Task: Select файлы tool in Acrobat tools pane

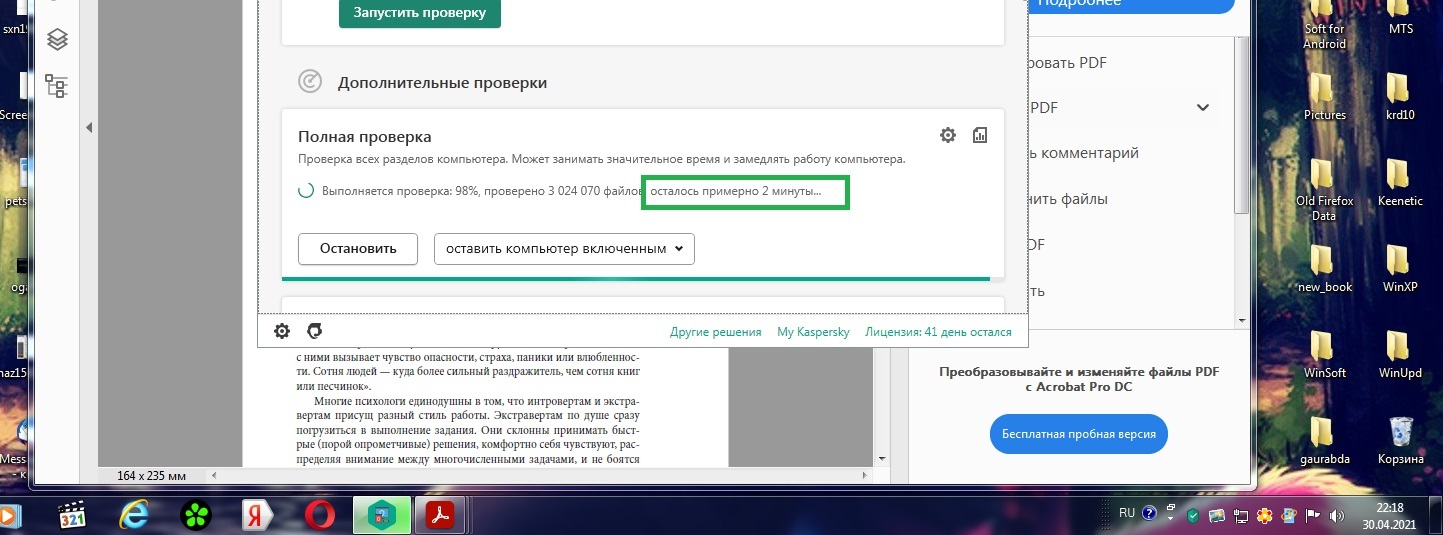Action: 1070,199
